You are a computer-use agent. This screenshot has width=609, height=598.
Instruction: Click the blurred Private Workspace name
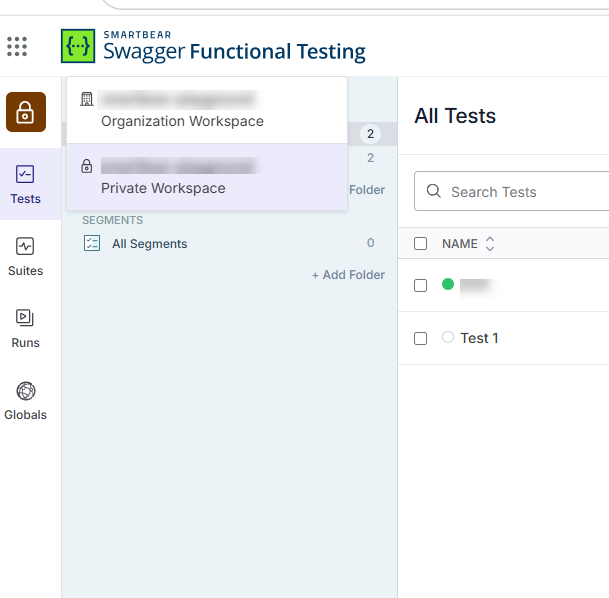[x=179, y=166]
